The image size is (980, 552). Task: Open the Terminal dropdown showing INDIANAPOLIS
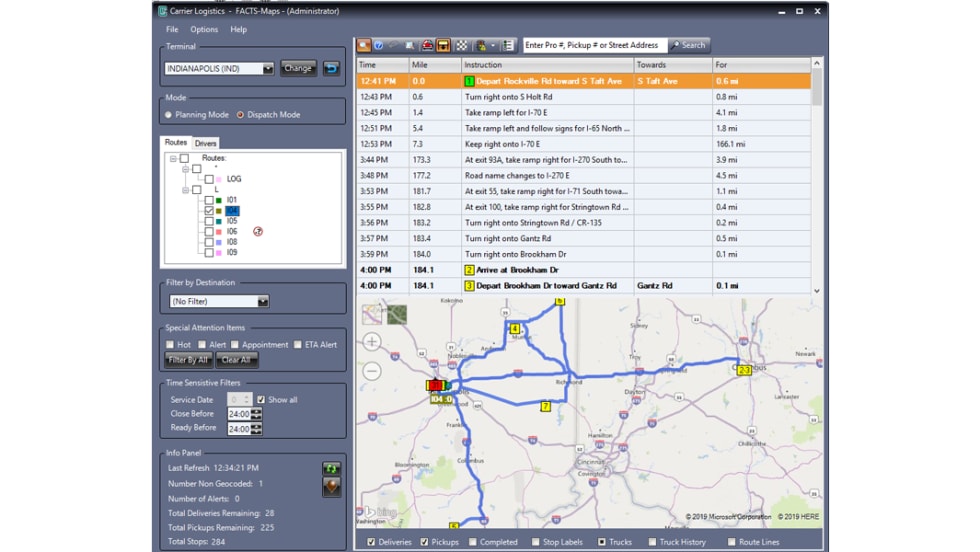[267, 69]
